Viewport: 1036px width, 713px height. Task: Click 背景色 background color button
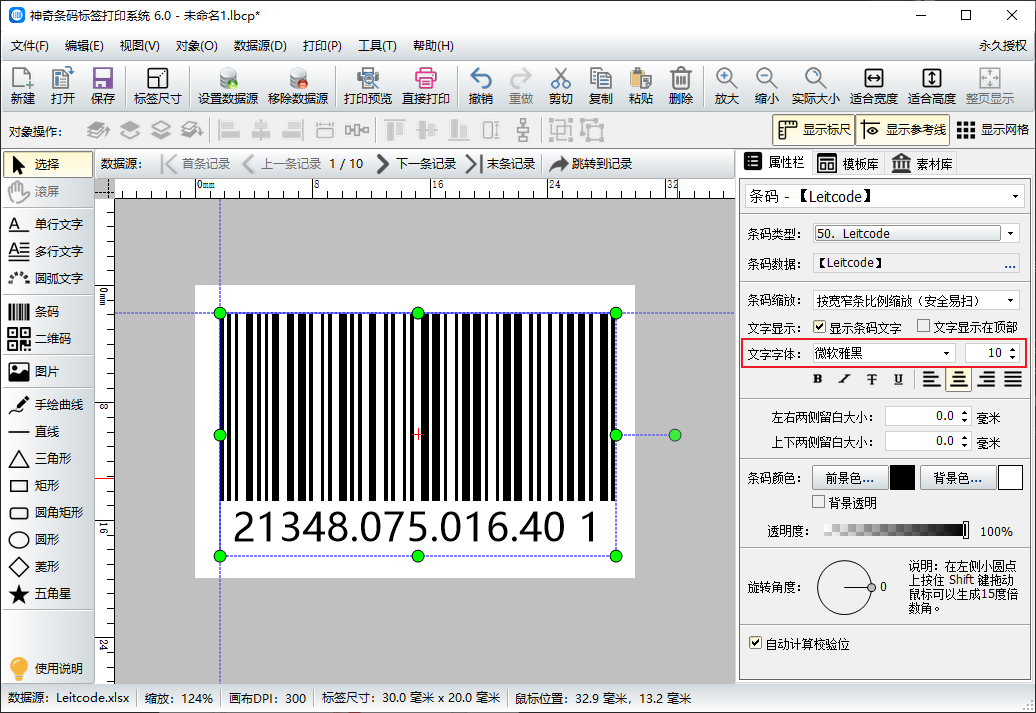pos(957,478)
